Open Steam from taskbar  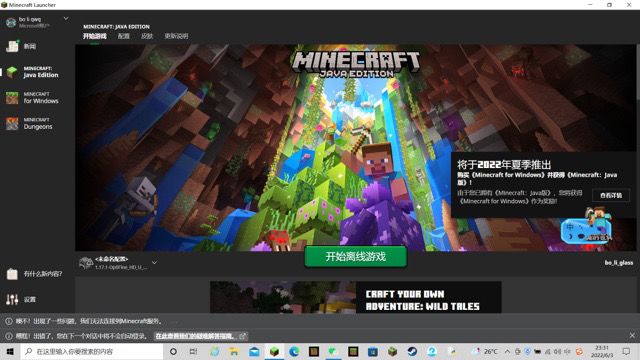[412, 351]
